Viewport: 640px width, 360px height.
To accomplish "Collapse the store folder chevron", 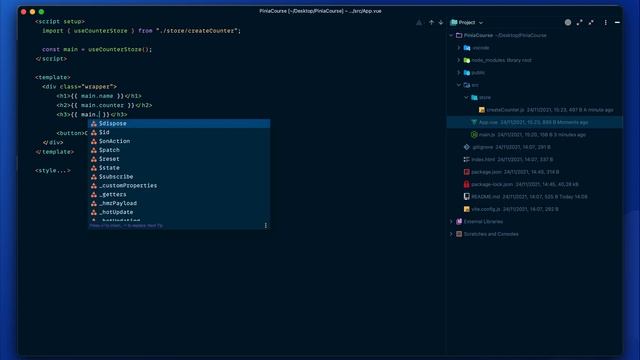I will pyautogui.click(x=467, y=97).
